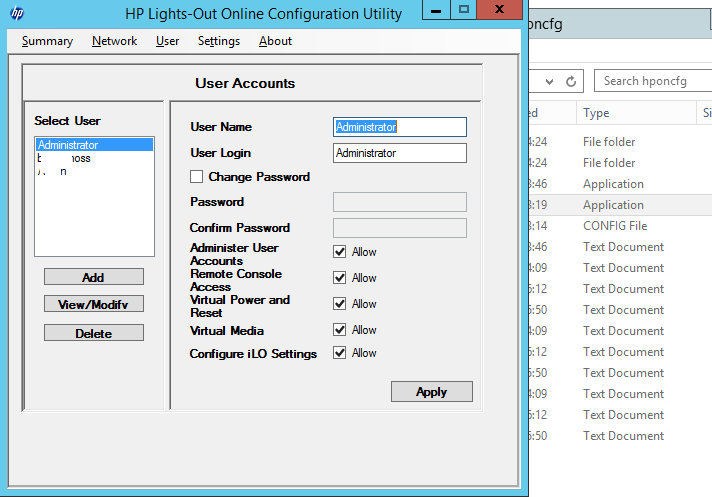Click the HP logo icon in title bar
The image size is (712, 497).
click(17, 14)
